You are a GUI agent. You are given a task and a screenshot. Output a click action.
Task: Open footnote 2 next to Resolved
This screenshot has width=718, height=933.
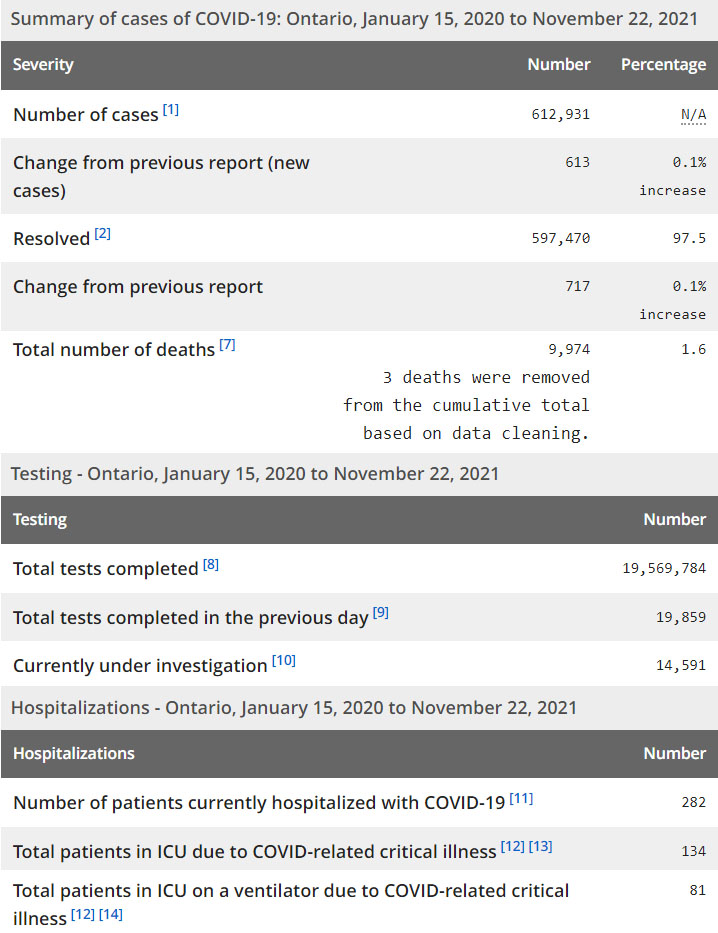pyautogui.click(x=102, y=234)
